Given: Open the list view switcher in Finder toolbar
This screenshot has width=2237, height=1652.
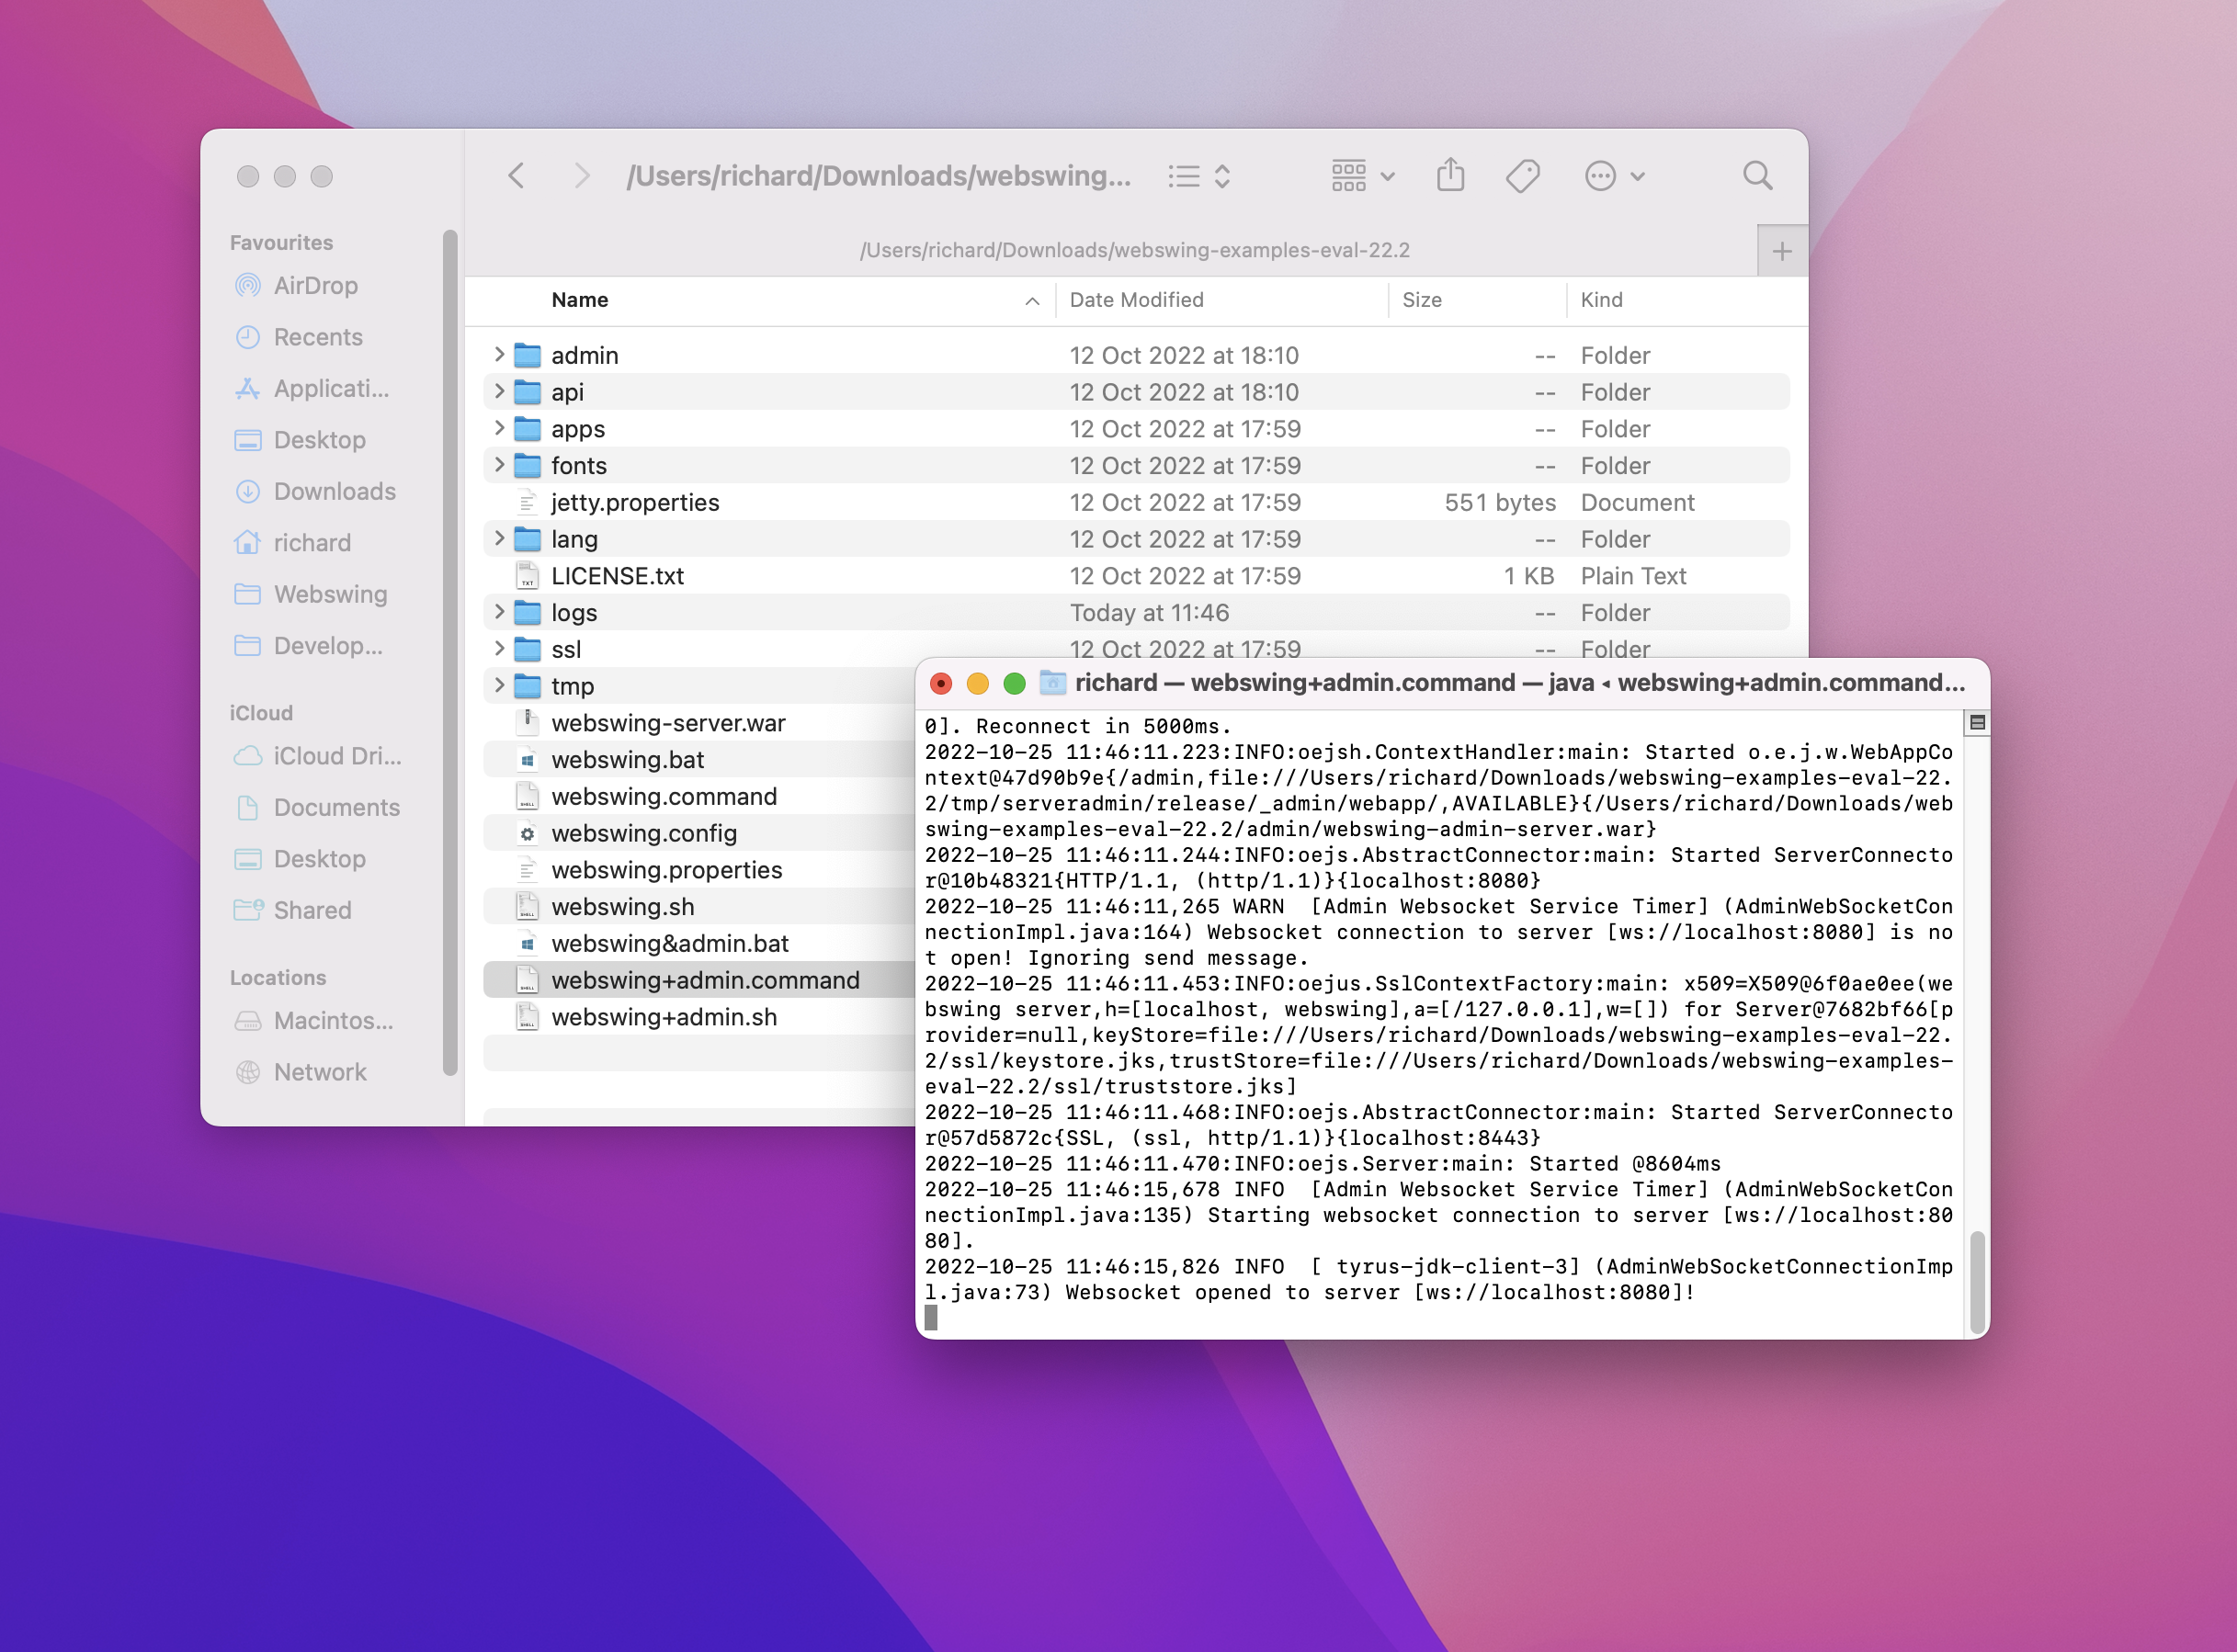Looking at the screenshot, I should pos(1199,176).
